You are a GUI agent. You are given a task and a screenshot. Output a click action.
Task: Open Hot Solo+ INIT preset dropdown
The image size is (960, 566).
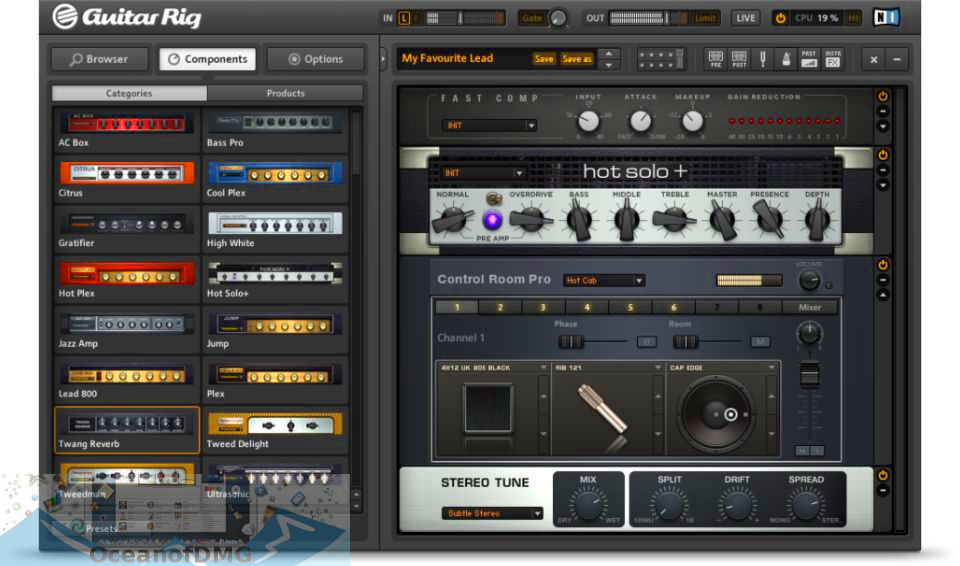[x=483, y=173]
